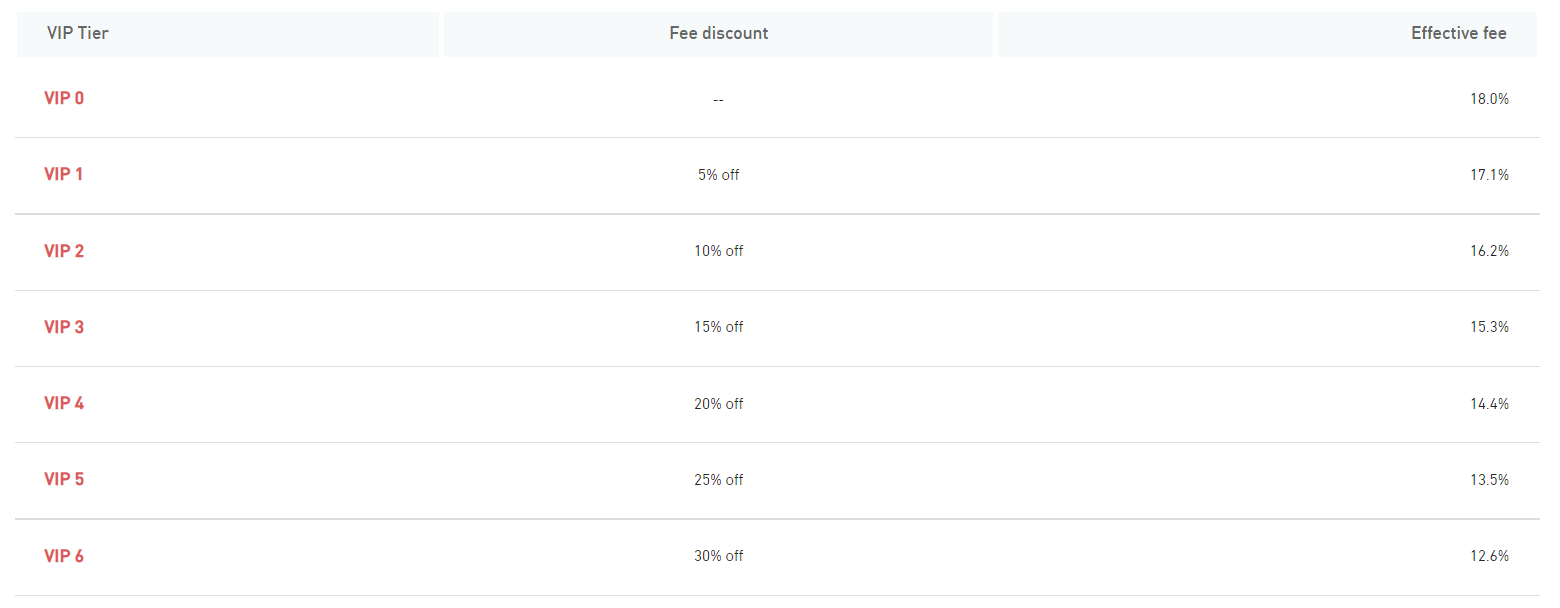Screen dimensions: 1560x608
Task: Select the VIP 5 tier label
Action: tap(64, 479)
